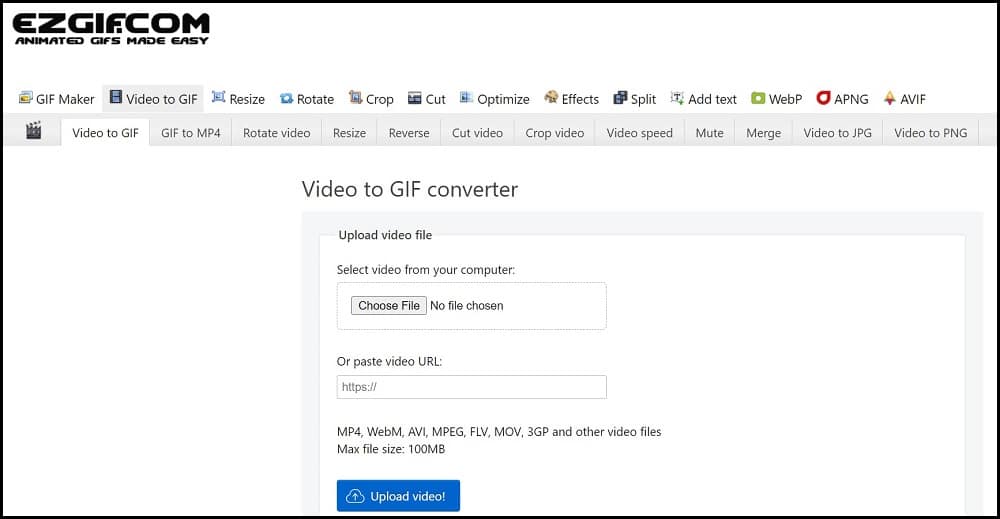Click the Resize icon in main menu

(x=219, y=97)
